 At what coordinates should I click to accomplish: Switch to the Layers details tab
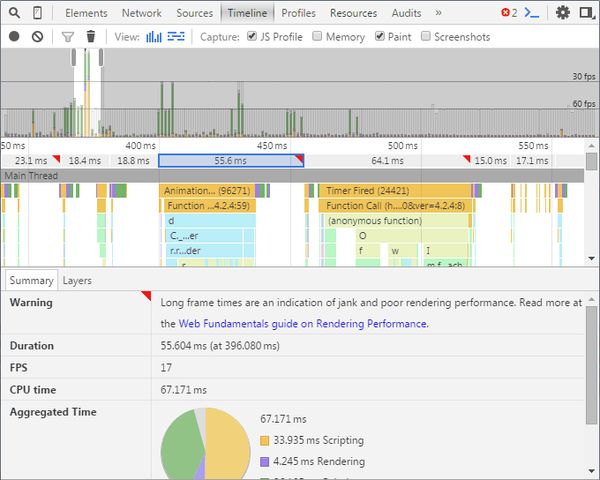[77, 281]
